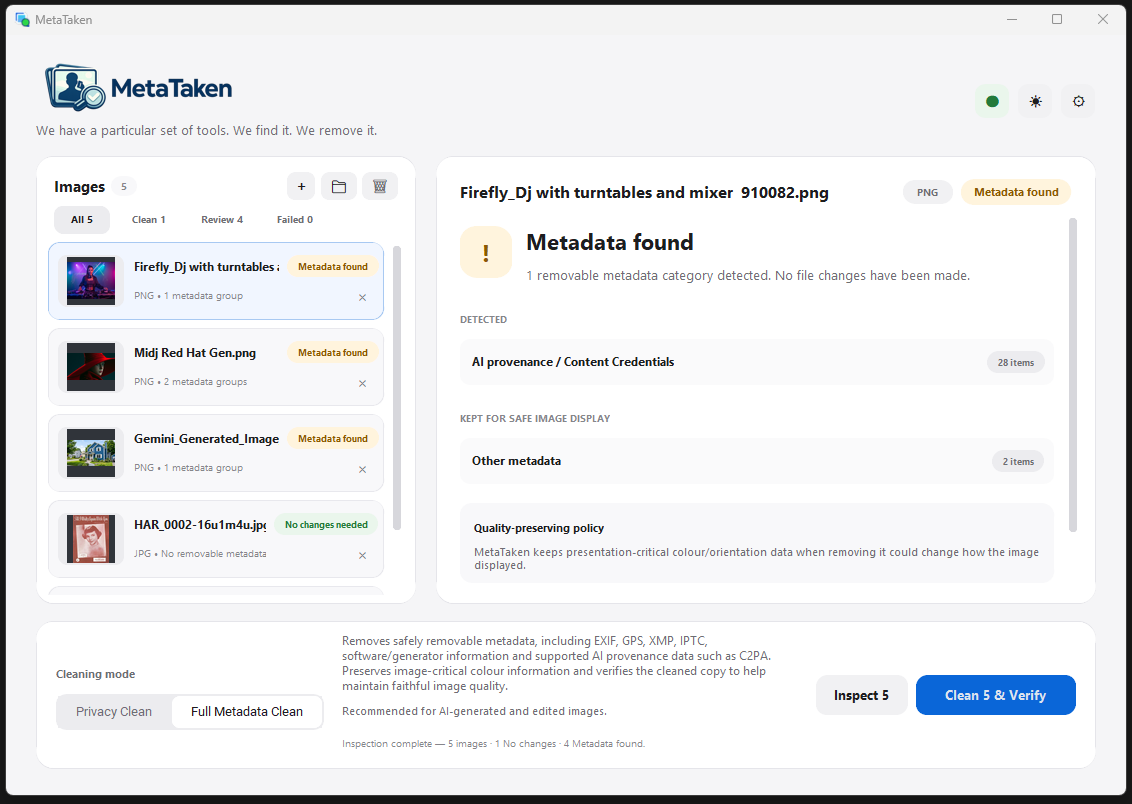Remove Firefly_Dj image from list

[x=362, y=297]
